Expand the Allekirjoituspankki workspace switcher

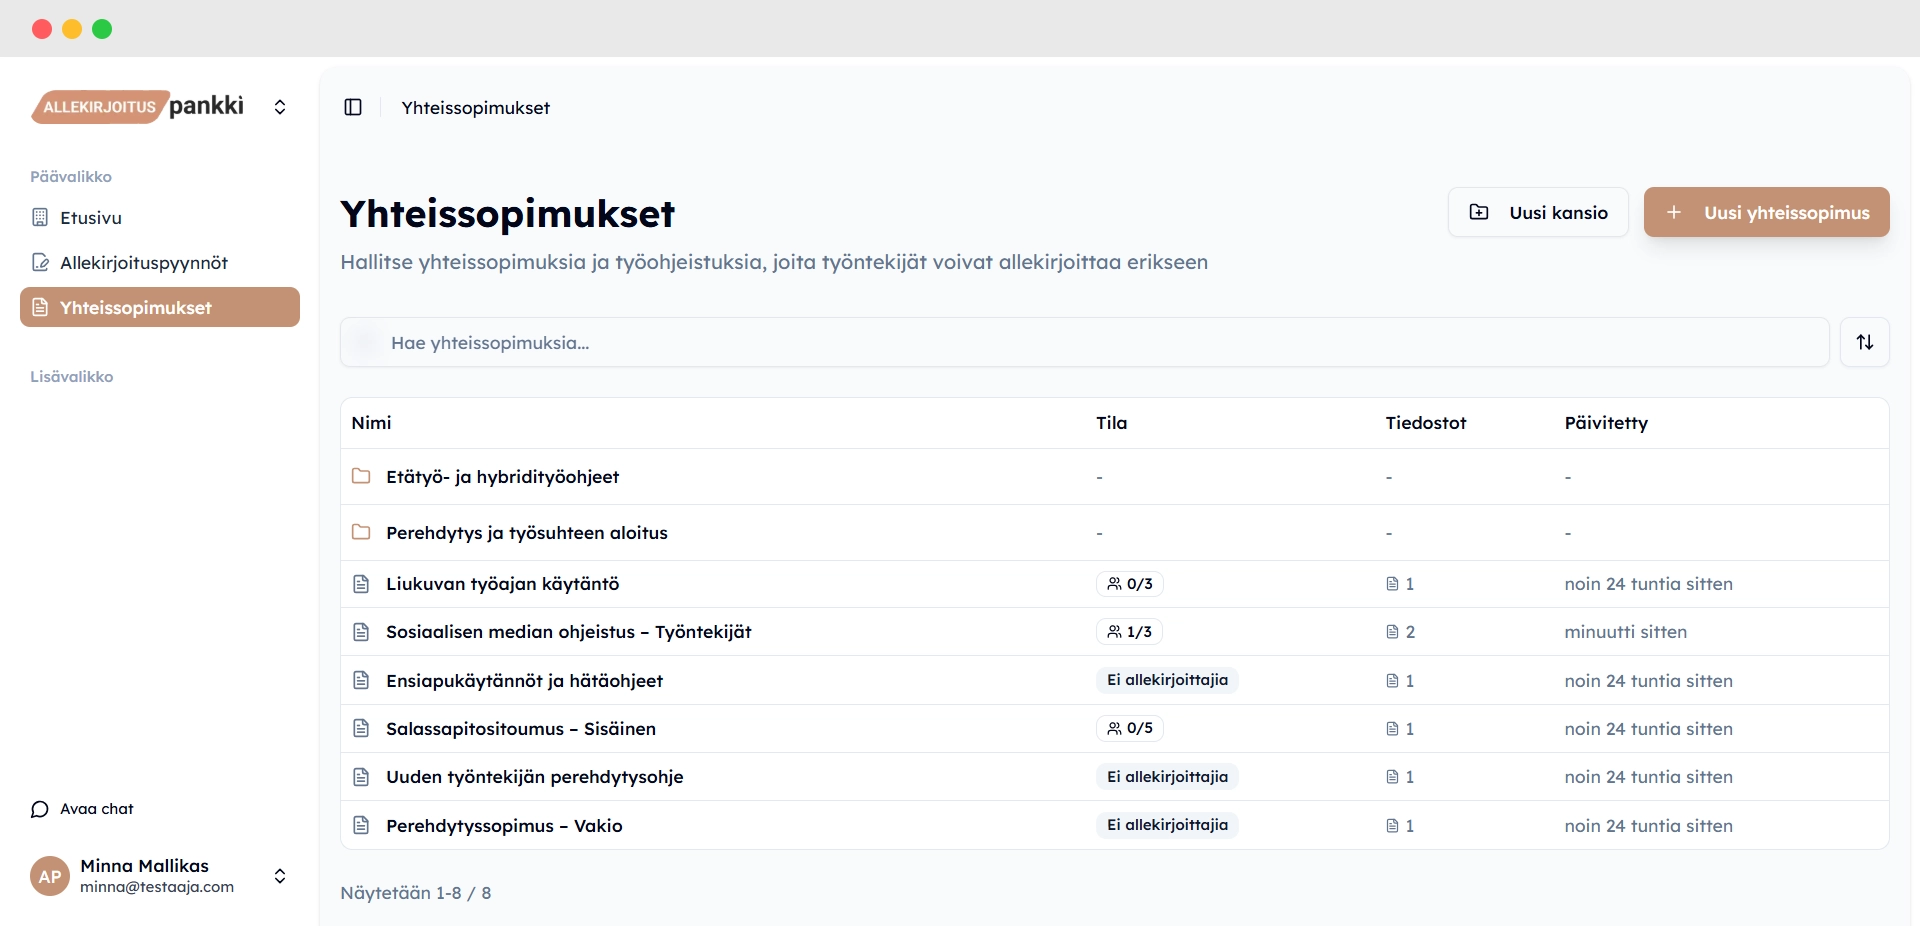pyautogui.click(x=280, y=107)
